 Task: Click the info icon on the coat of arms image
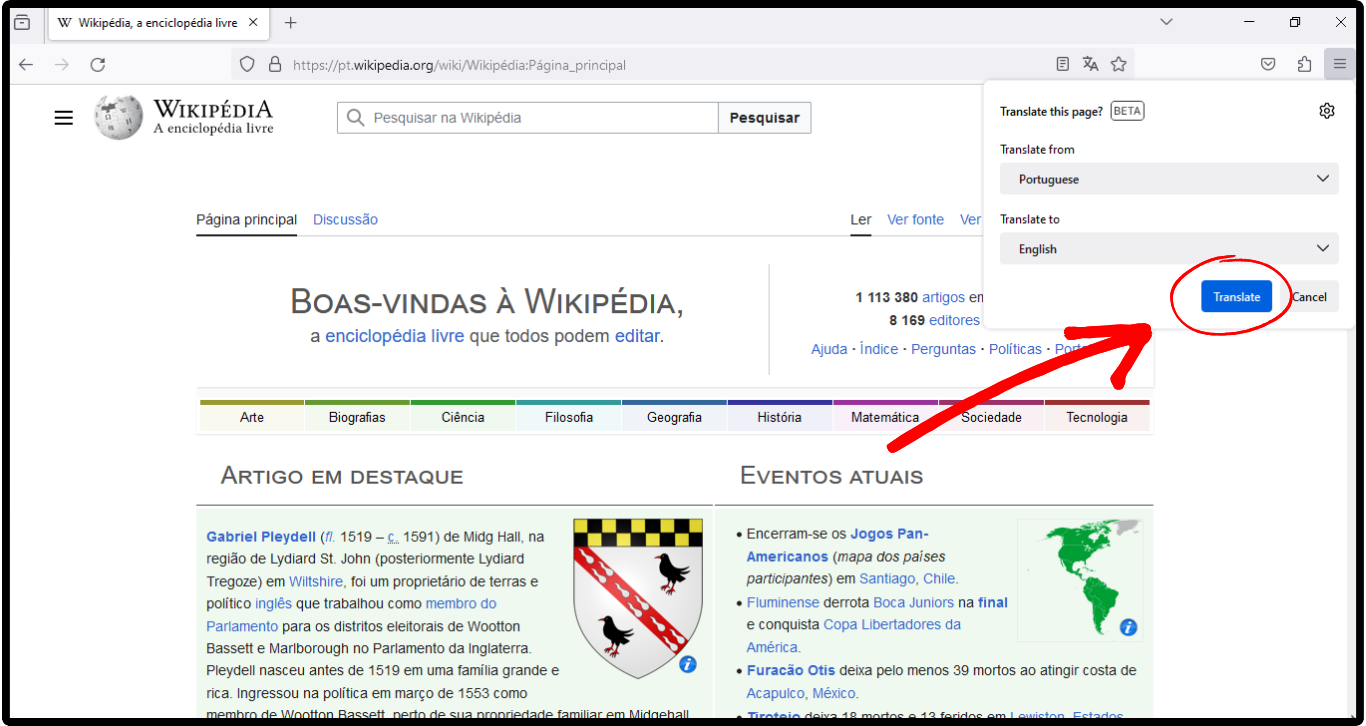(688, 661)
